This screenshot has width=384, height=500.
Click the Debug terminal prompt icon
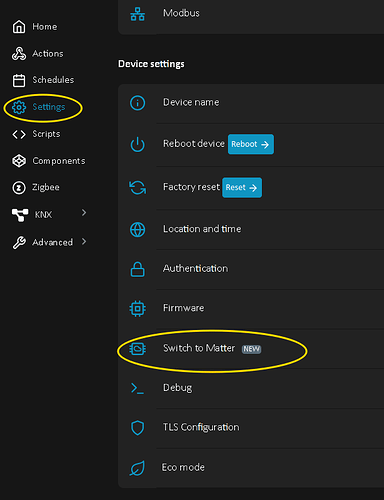click(137, 388)
